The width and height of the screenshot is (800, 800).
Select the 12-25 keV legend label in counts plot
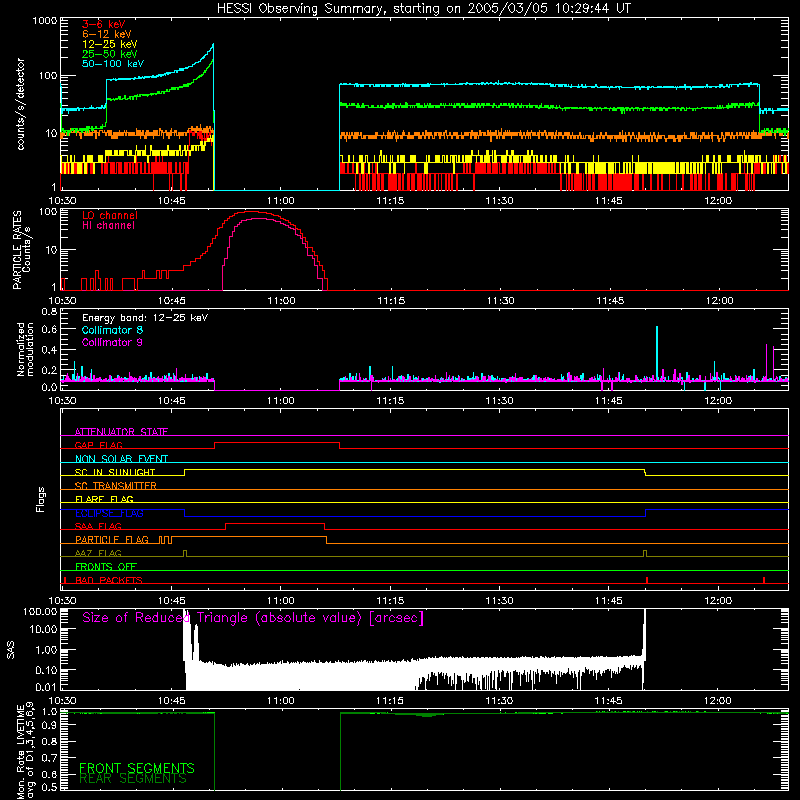tap(109, 44)
